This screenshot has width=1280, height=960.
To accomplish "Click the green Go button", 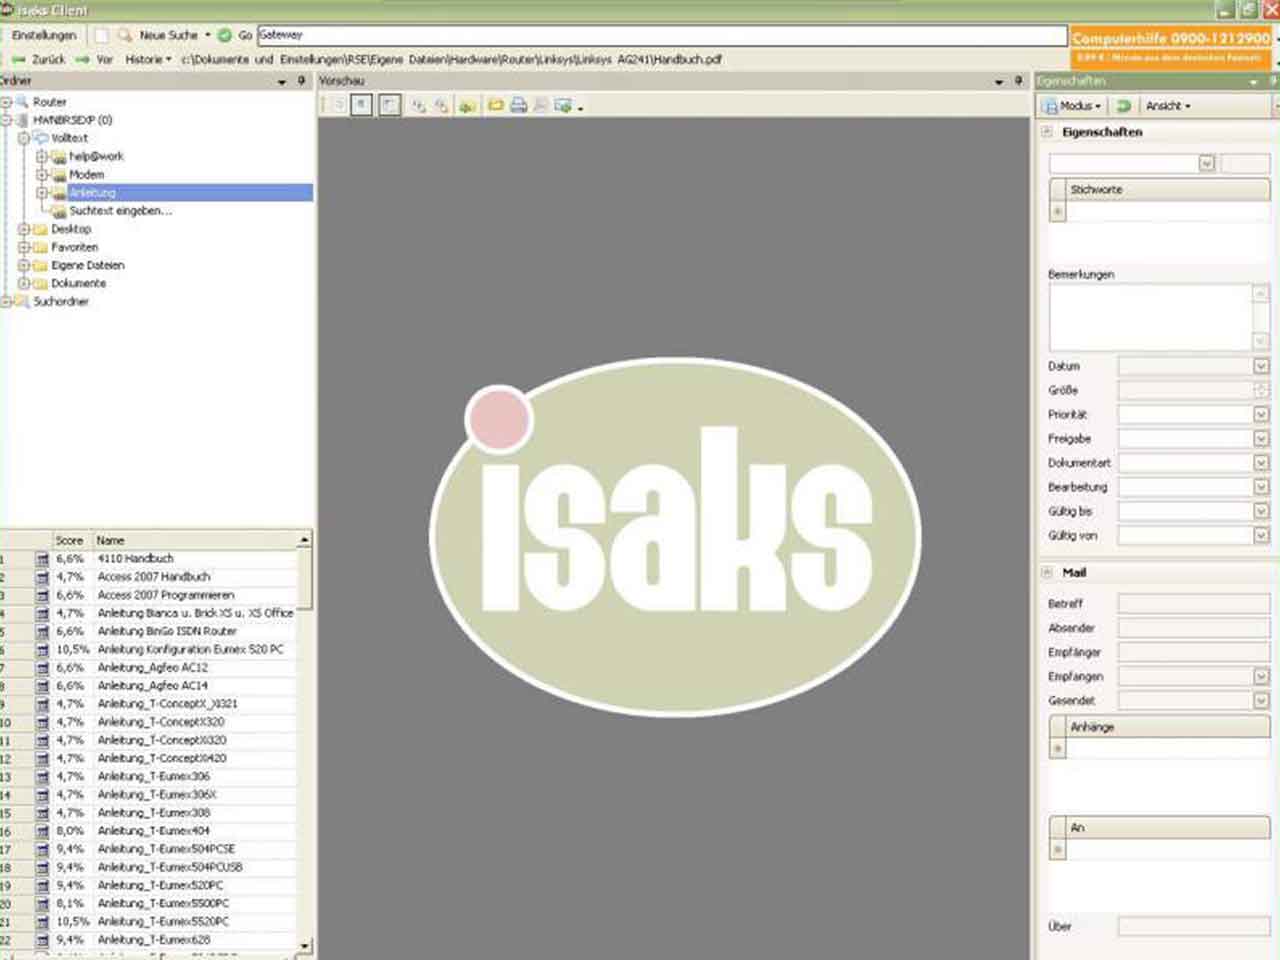I will point(225,35).
